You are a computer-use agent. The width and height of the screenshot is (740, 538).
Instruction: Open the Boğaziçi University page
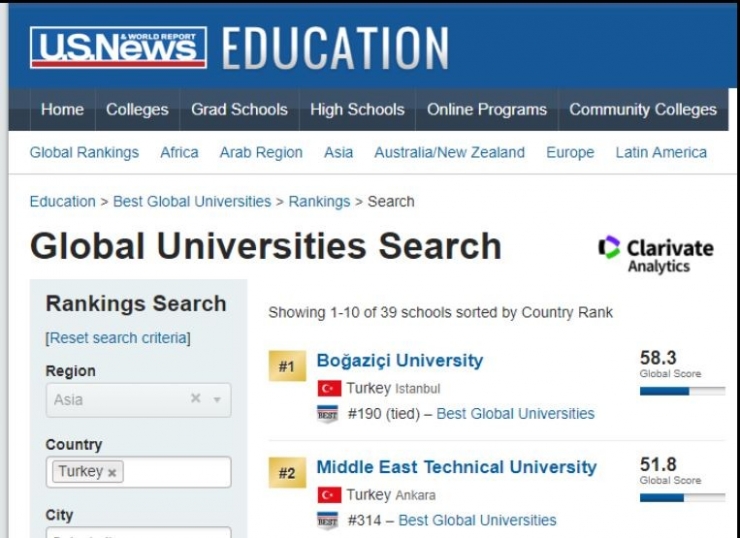[400, 361]
